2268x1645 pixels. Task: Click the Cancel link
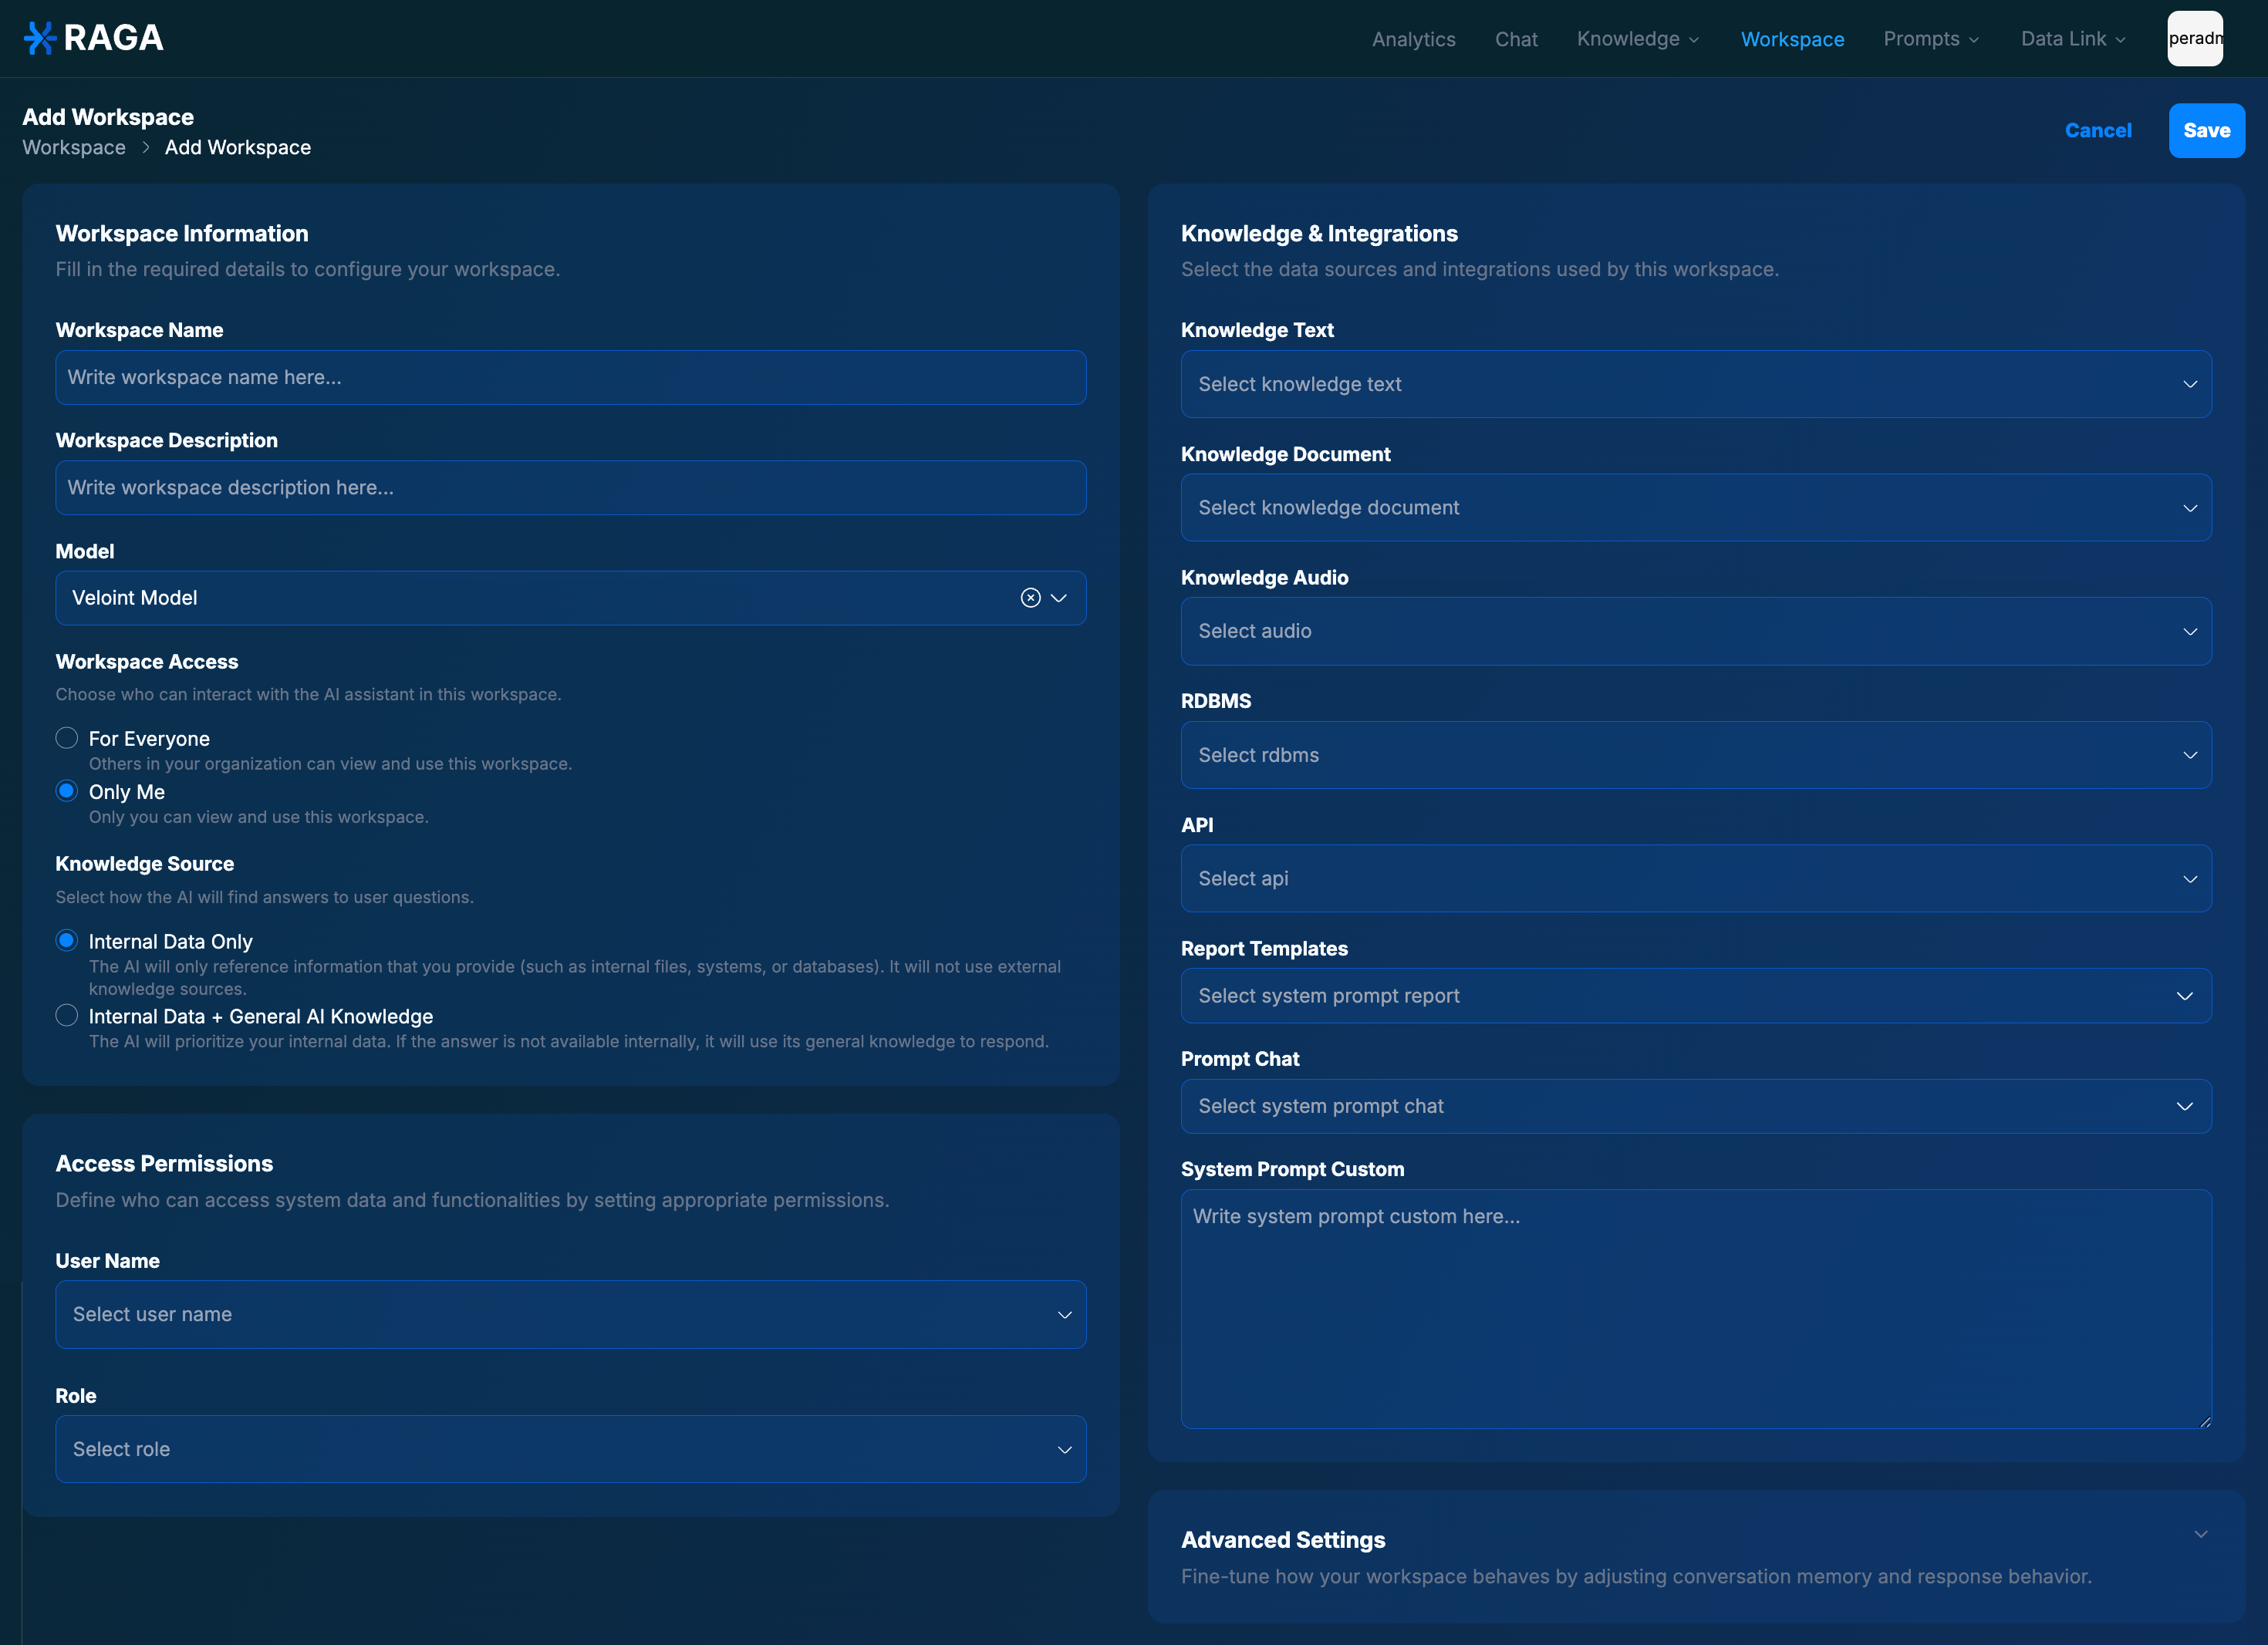(2098, 130)
